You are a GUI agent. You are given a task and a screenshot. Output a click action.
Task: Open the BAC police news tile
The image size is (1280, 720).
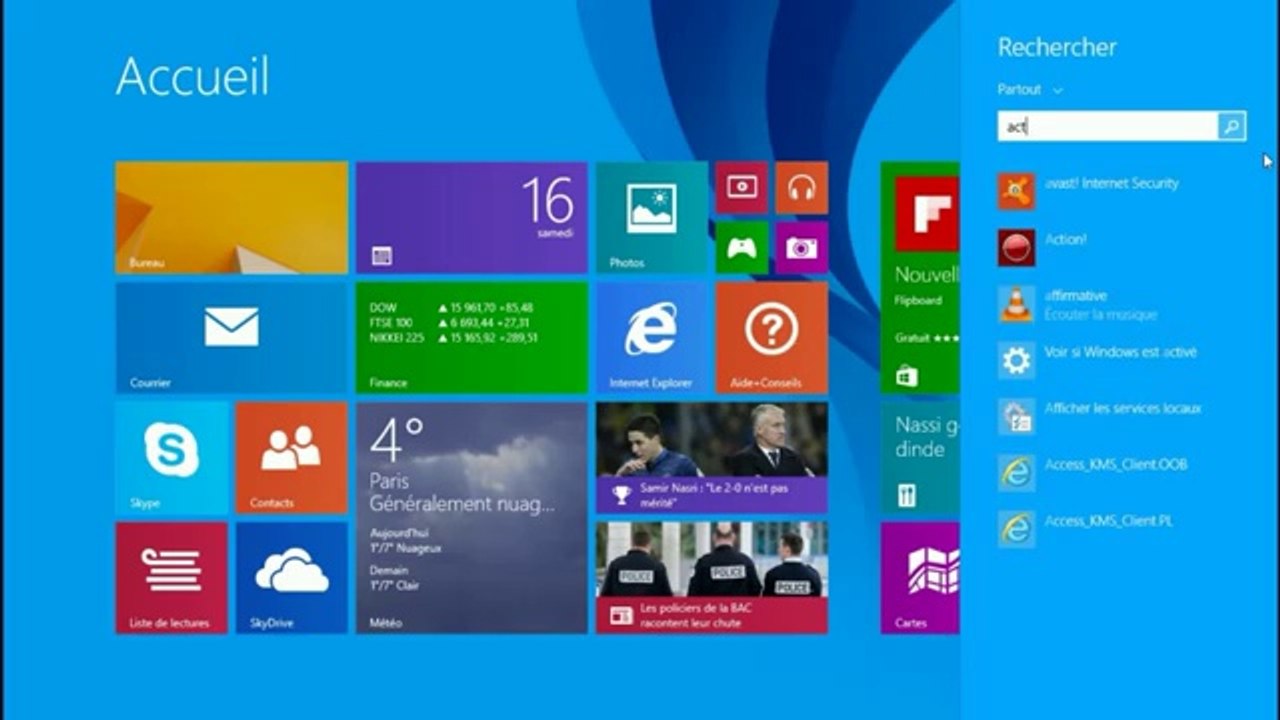pyautogui.click(x=712, y=578)
